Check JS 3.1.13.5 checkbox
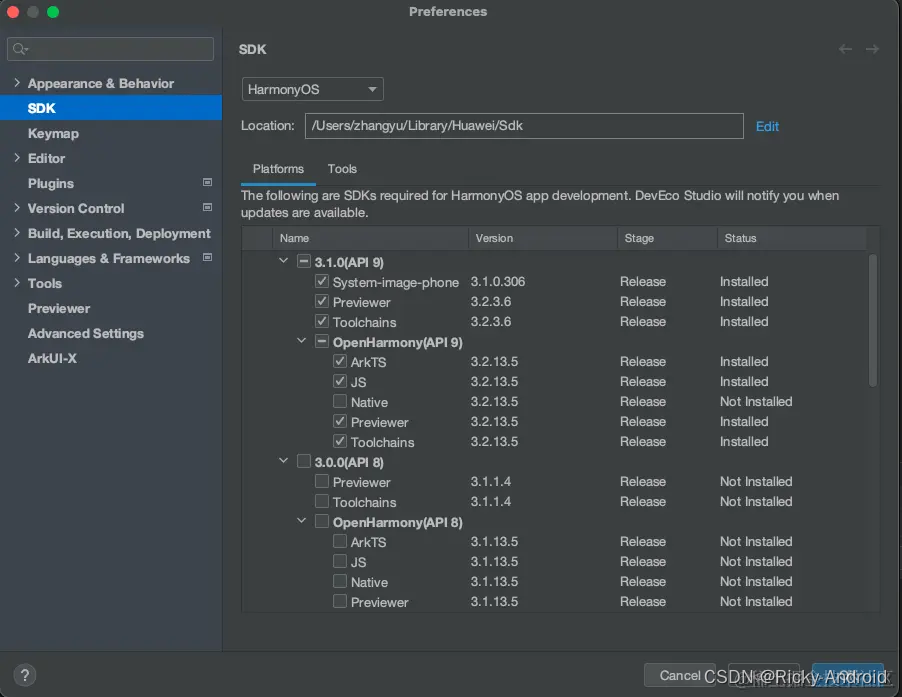 [340, 561]
